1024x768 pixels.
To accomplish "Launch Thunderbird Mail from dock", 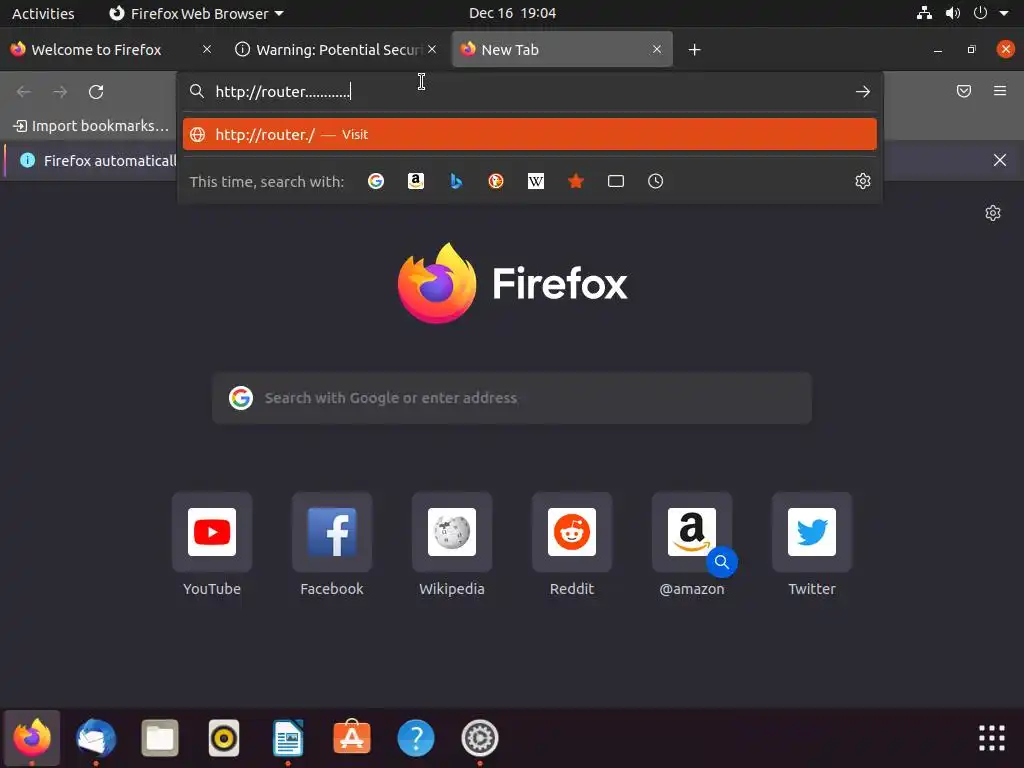I will [96, 738].
